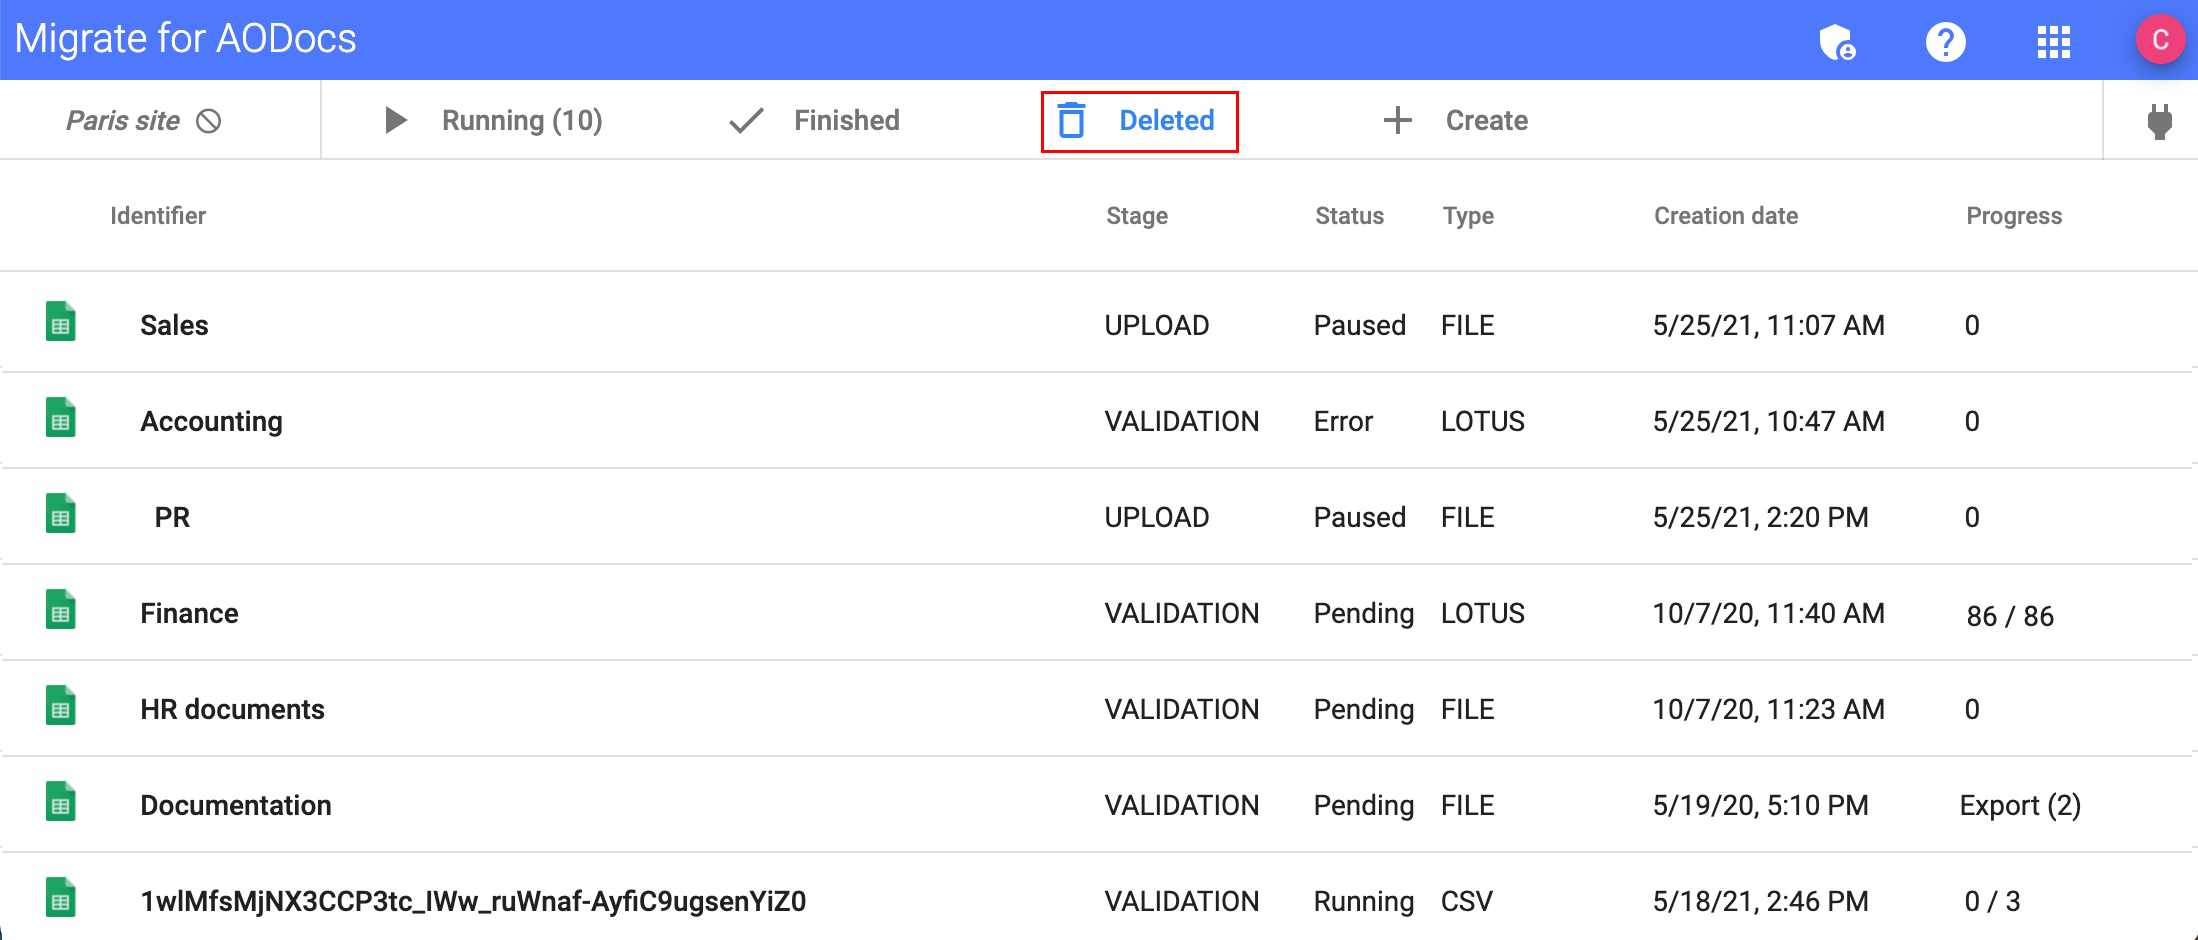Click the LOTUS type in Finance row
2198x940 pixels.
(x=1482, y=613)
